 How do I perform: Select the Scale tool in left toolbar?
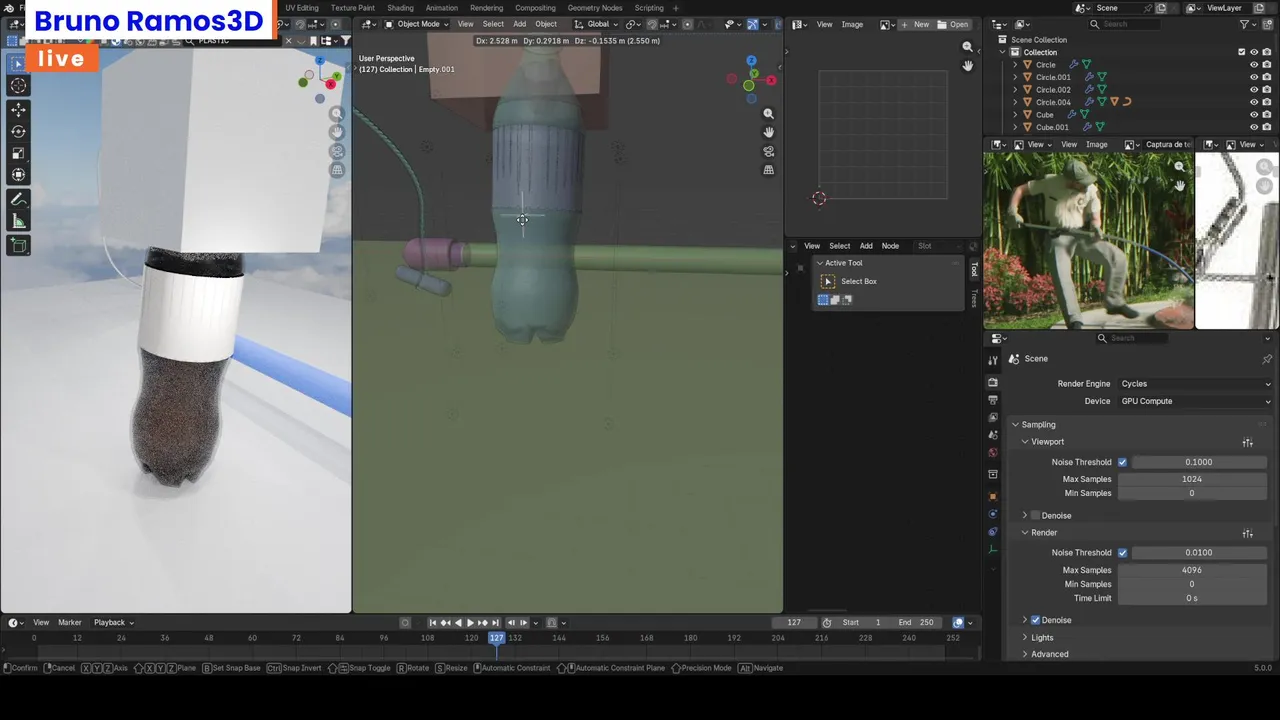click(x=18, y=154)
